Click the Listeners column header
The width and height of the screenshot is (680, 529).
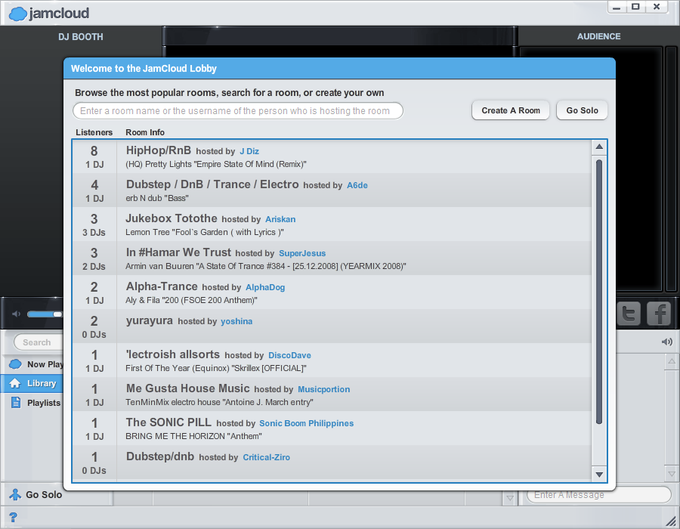click(94, 132)
